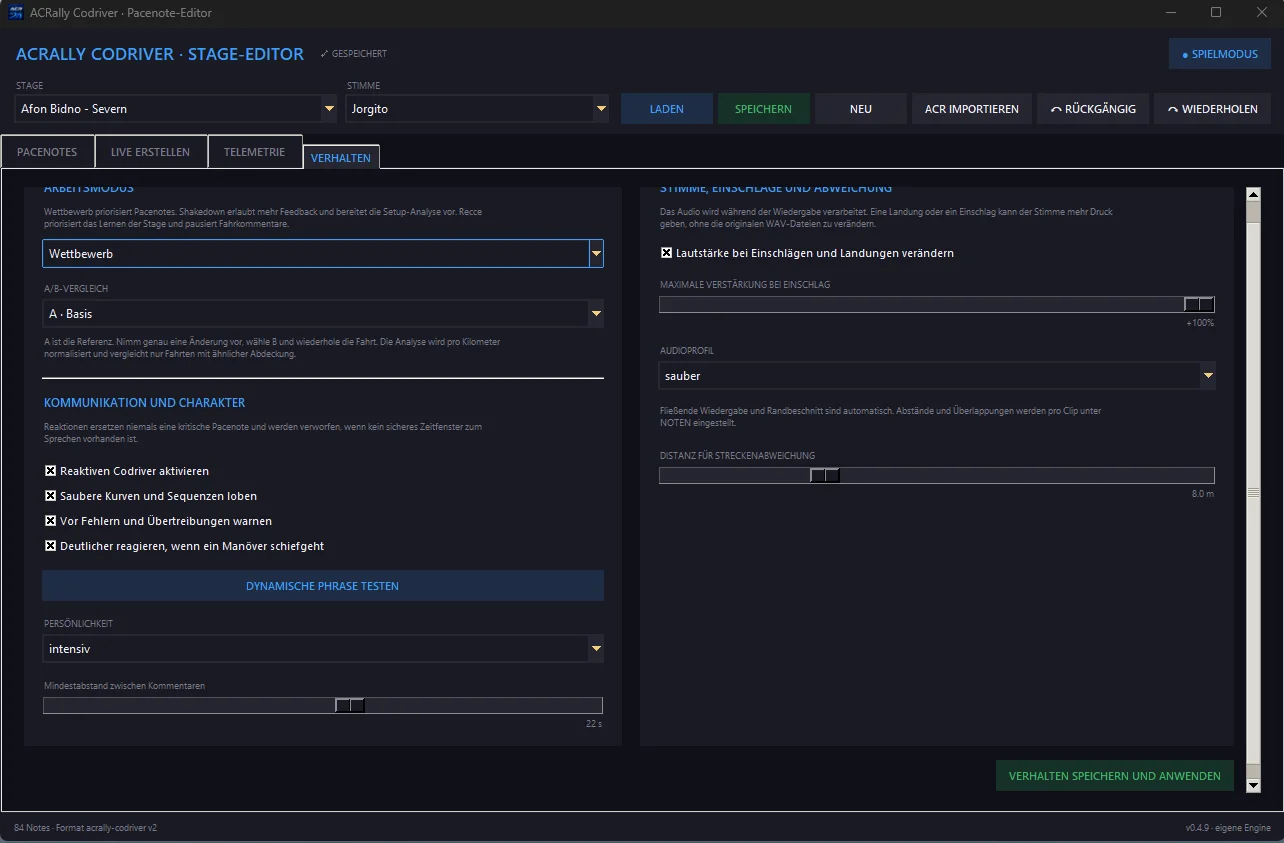Open the A/B-Vergleich dropdown showing A · Basis
This screenshot has width=1284, height=843.
pyautogui.click(x=322, y=314)
